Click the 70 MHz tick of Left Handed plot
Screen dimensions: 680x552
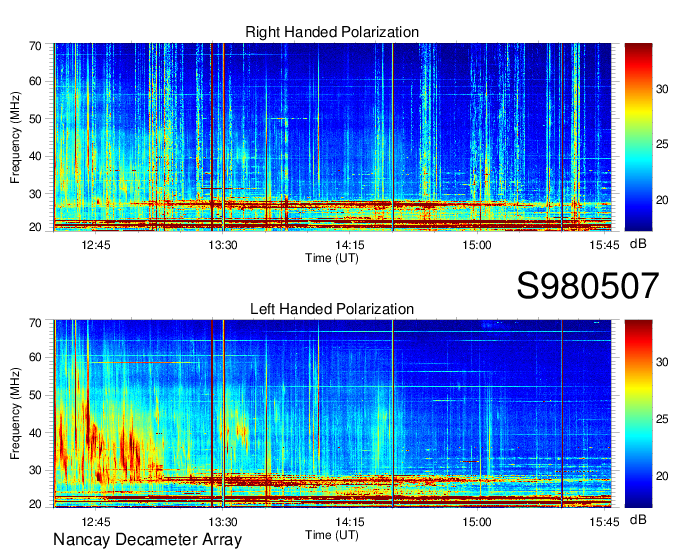(x=35, y=322)
